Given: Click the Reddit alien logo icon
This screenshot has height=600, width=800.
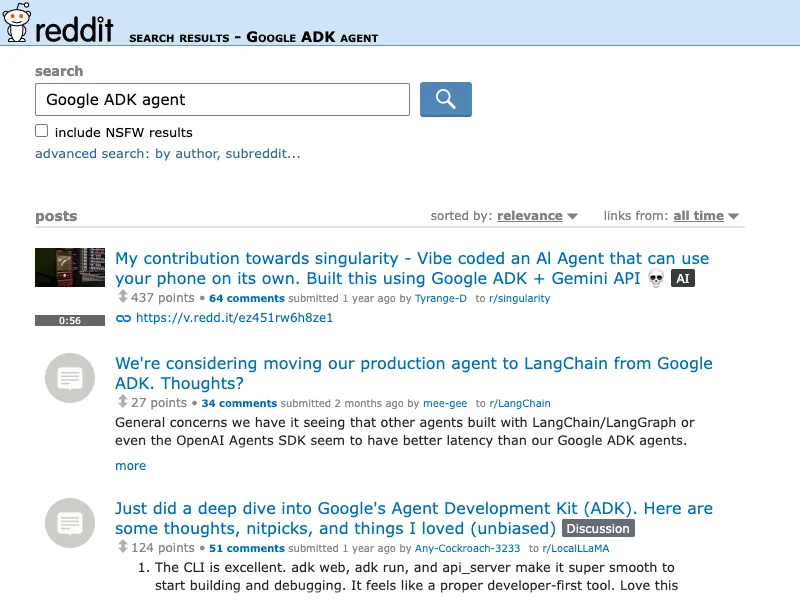Looking at the screenshot, I should click(16, 22).
